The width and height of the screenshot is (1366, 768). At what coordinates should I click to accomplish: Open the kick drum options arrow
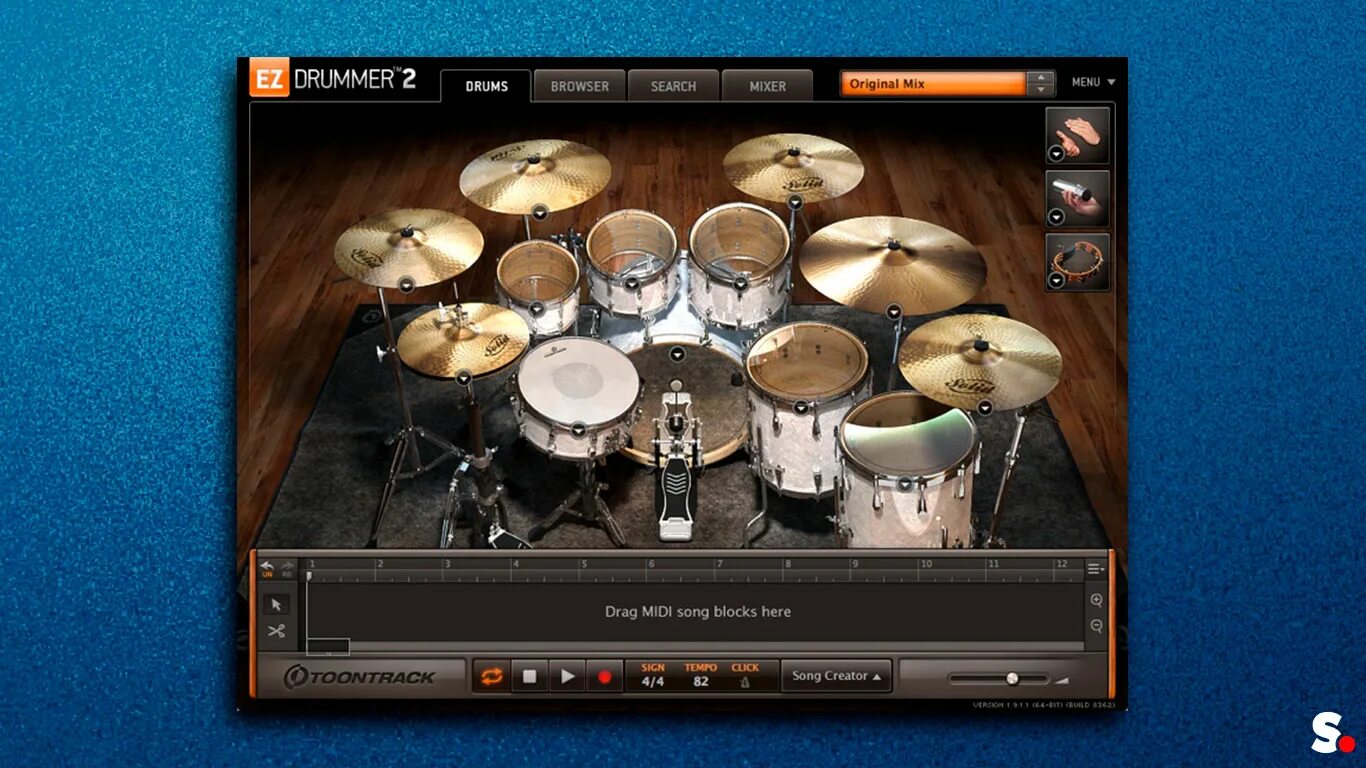click(678, 353)
